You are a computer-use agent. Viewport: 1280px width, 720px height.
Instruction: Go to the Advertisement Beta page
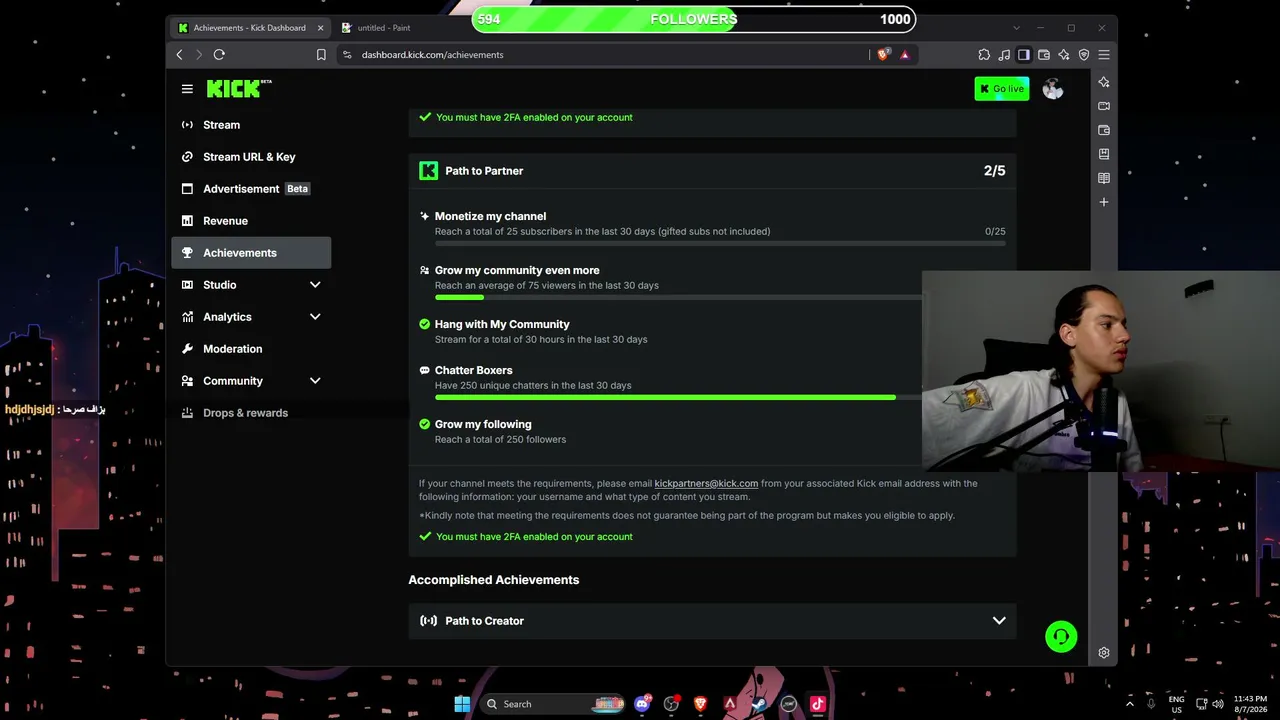click(251, 189)
